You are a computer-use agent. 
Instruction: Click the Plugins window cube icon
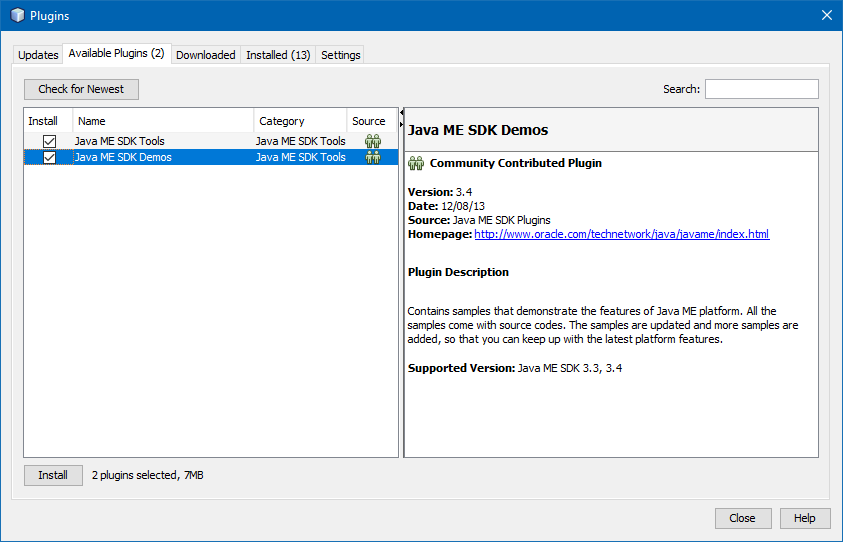coord(17,16)
